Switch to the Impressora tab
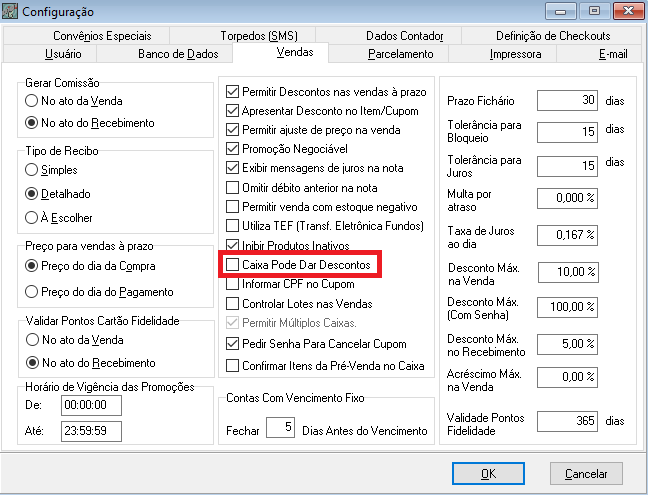Screen dimensions: 648x495 503,54
